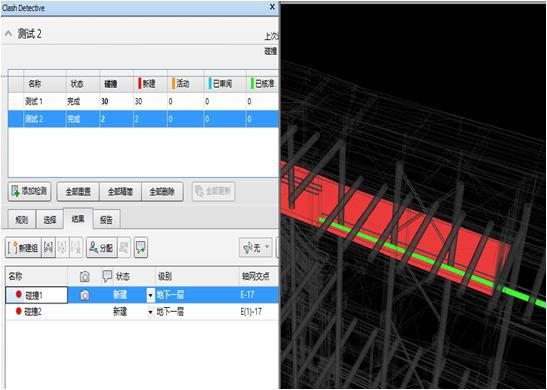
Task: Click the 新建组 new group tool
Action: (23, 248)
